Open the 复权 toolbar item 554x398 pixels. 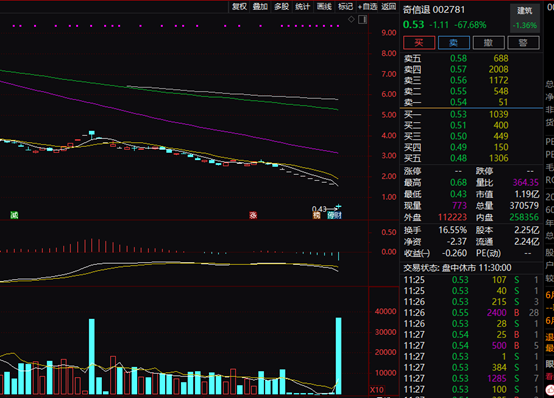tap(240, 6)
